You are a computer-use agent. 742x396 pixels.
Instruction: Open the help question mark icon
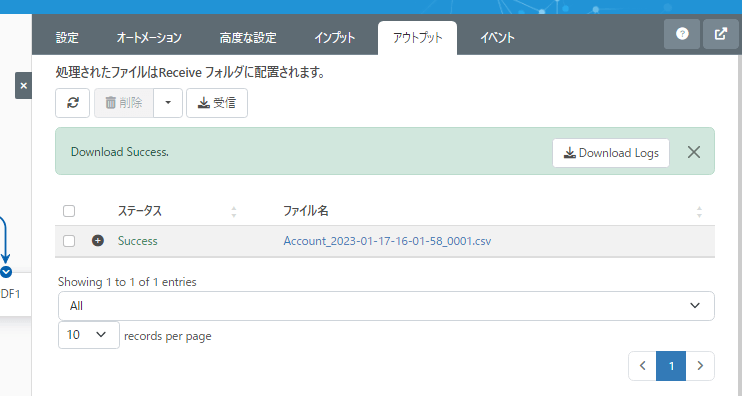tap(682, 34)
